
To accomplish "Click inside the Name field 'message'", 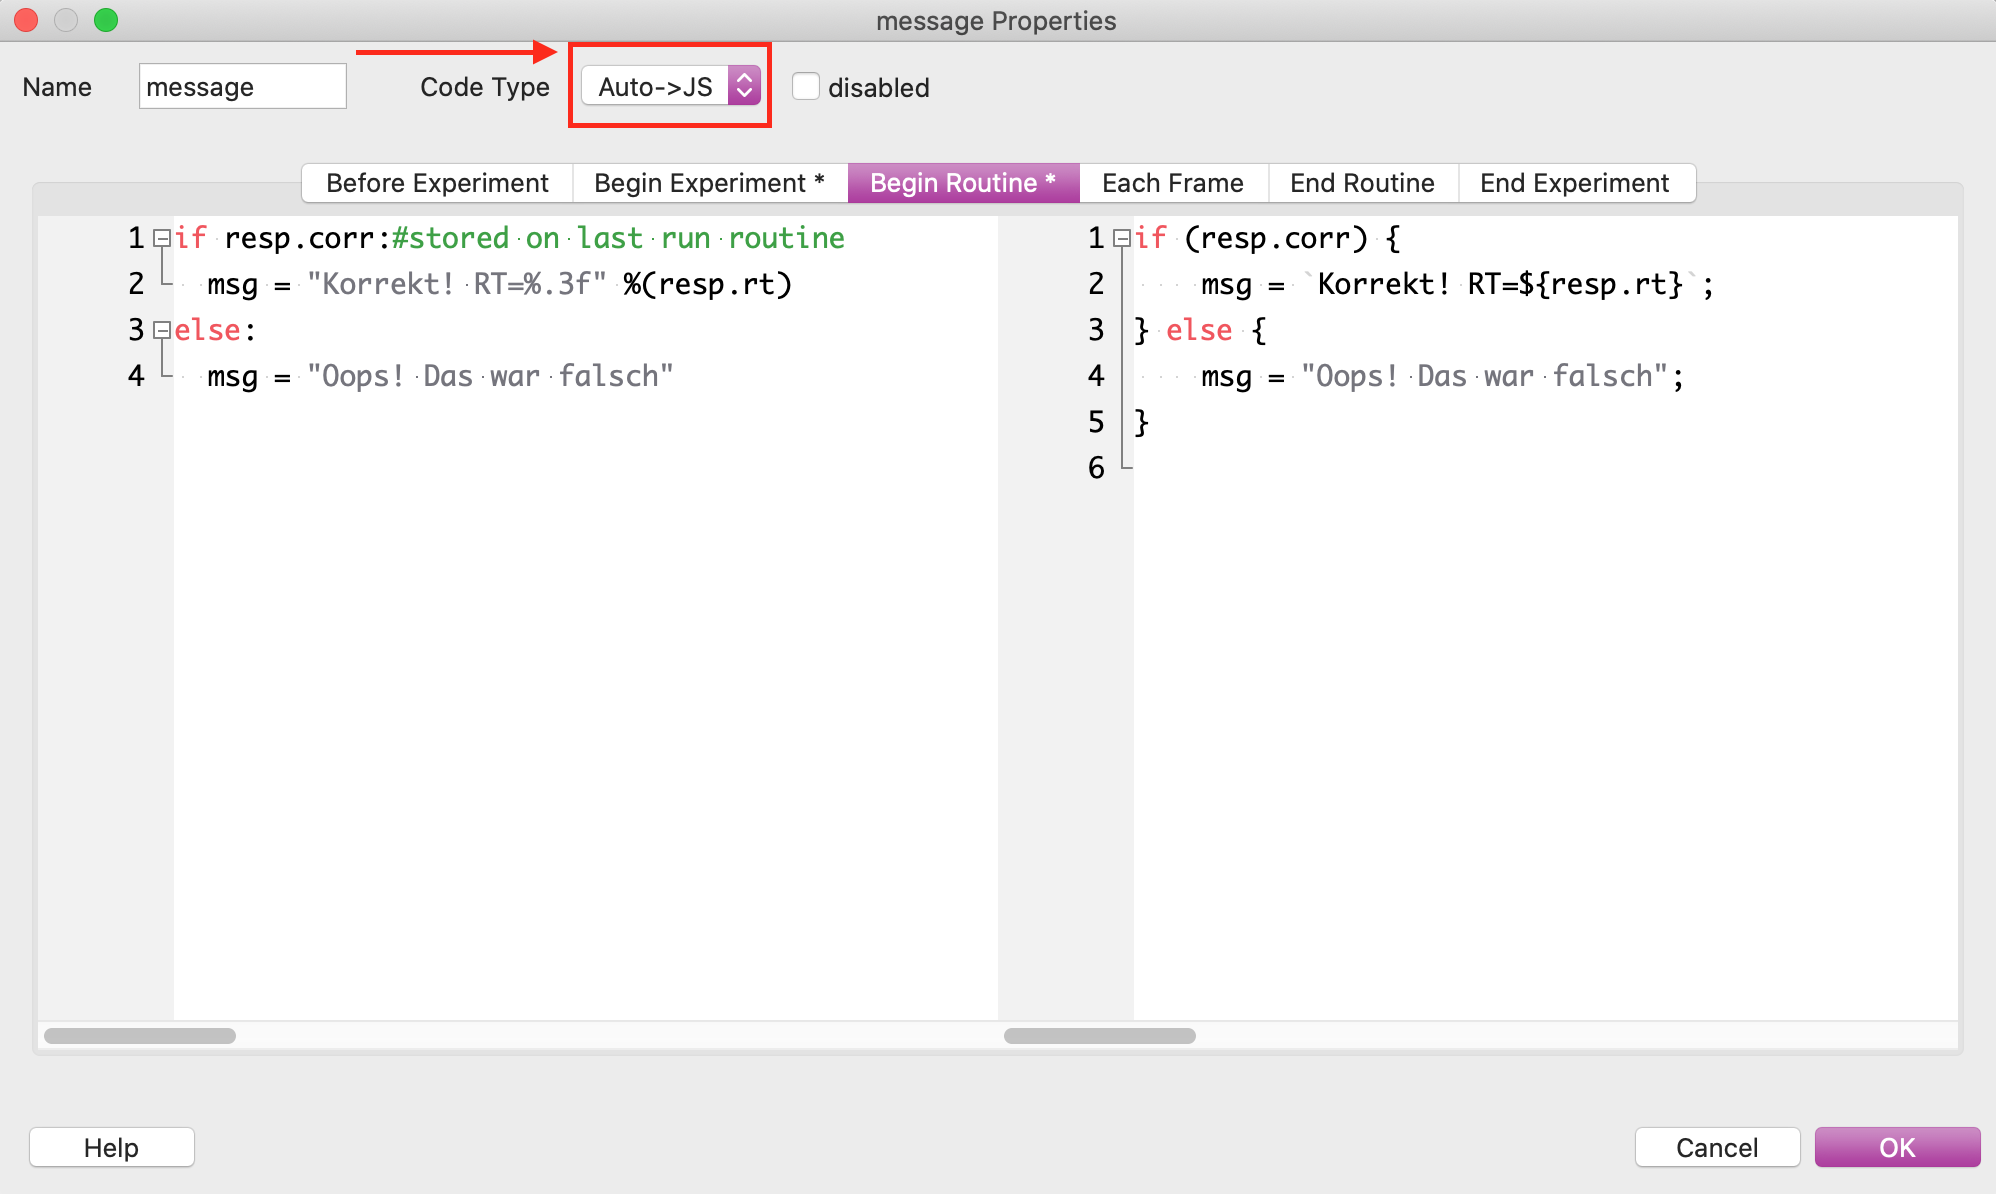I will click(242, 87).
